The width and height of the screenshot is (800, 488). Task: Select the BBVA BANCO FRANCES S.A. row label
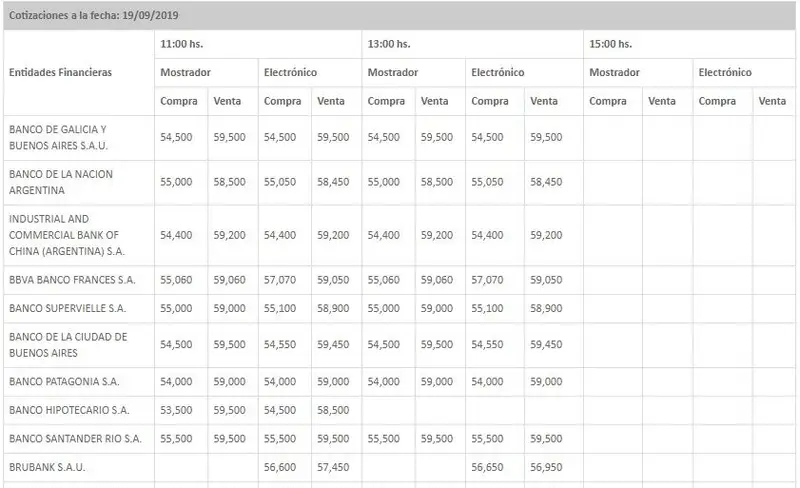click(x=71, y=281)
